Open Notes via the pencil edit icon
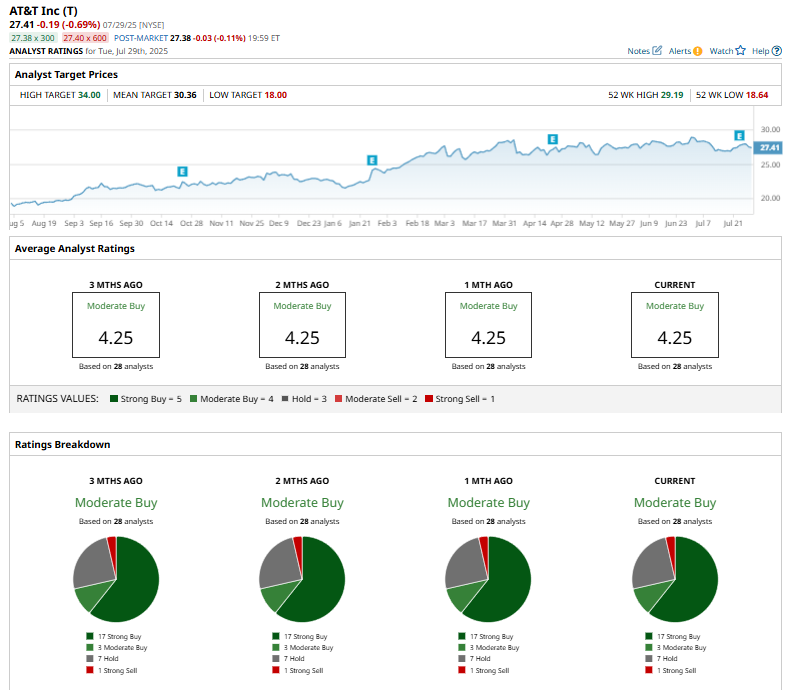The width and height of the screenshot is (802, 690). [x=657, y=51]
